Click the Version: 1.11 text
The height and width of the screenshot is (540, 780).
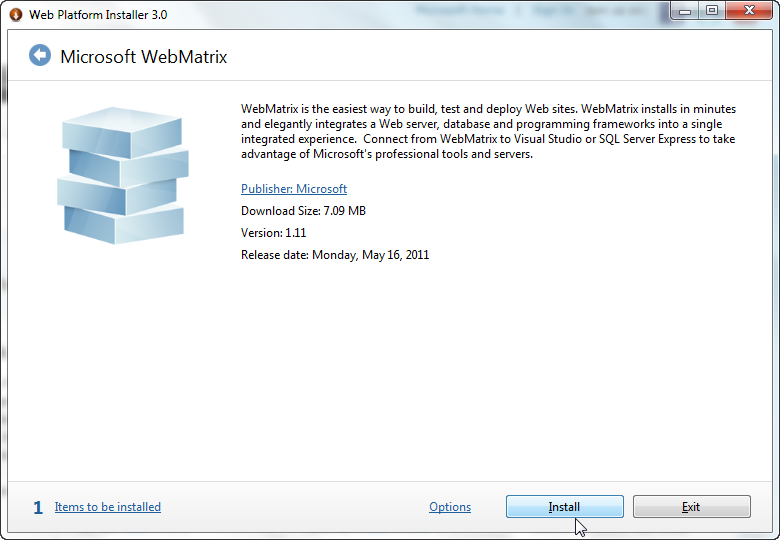click(x=274, y=233)
